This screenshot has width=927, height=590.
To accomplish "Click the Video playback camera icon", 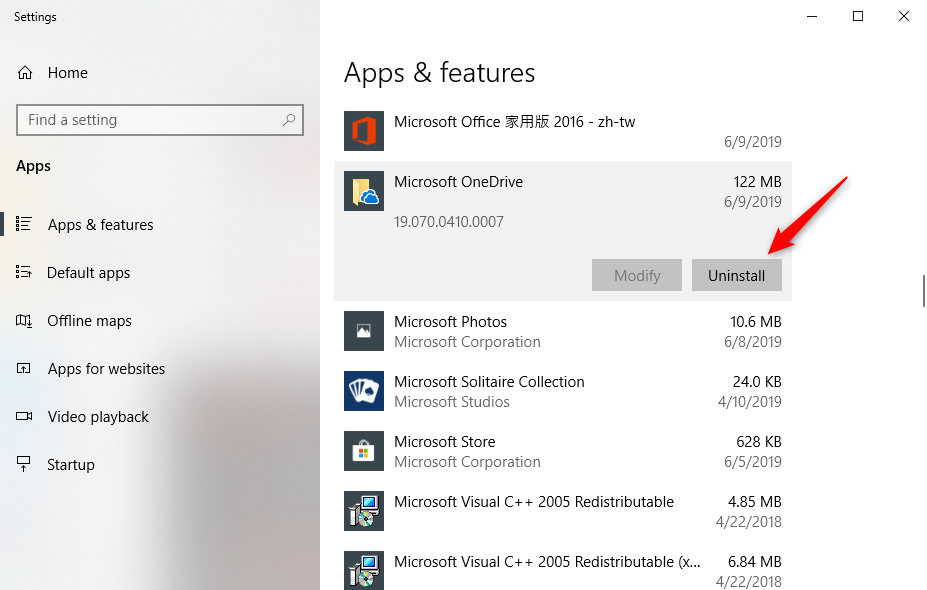I will [24, 416].
